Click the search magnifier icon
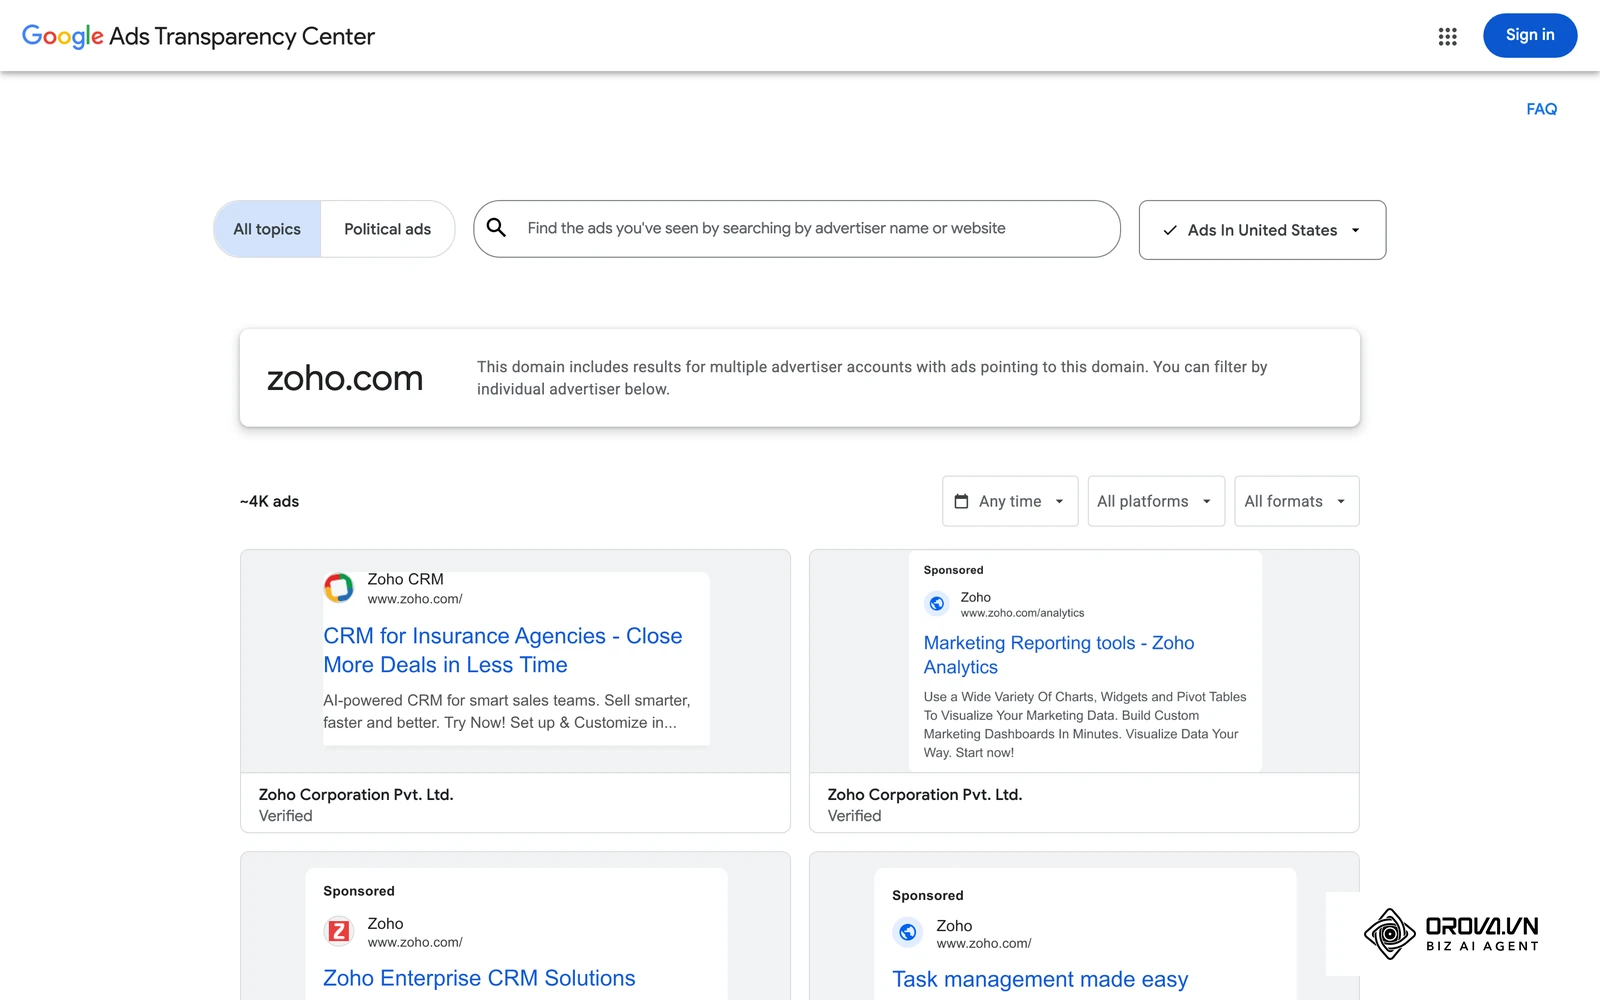The height and width of the screenshot is (1000, 1600). pos(496,228)
